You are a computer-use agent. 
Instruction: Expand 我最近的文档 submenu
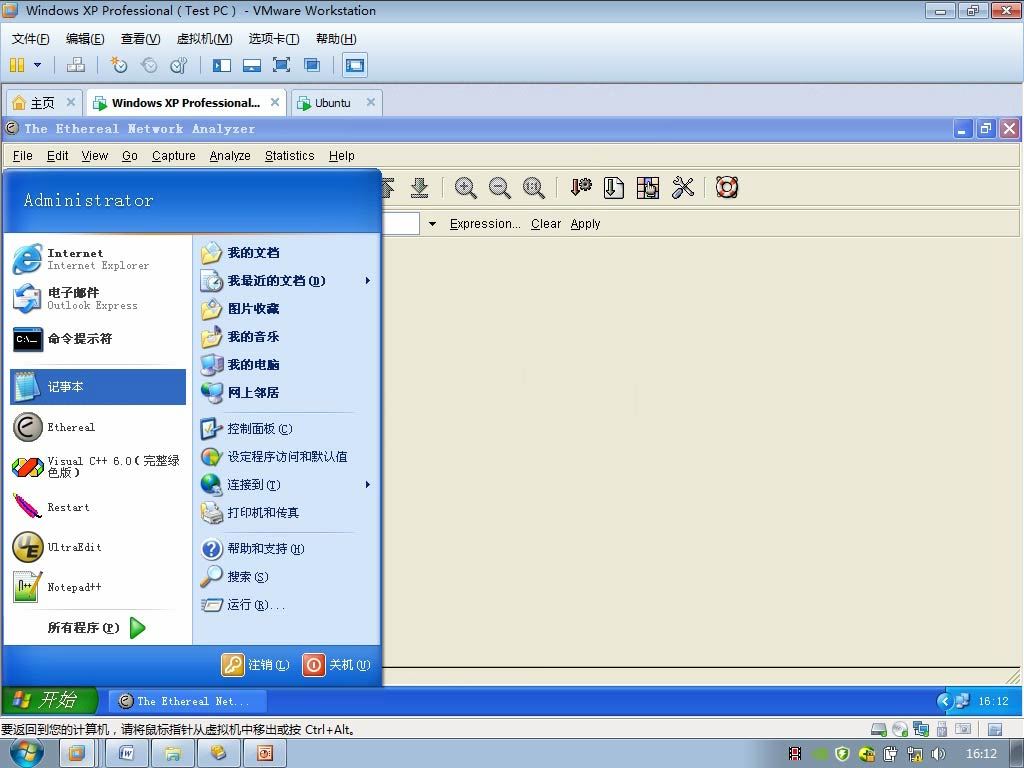[368, 281]
